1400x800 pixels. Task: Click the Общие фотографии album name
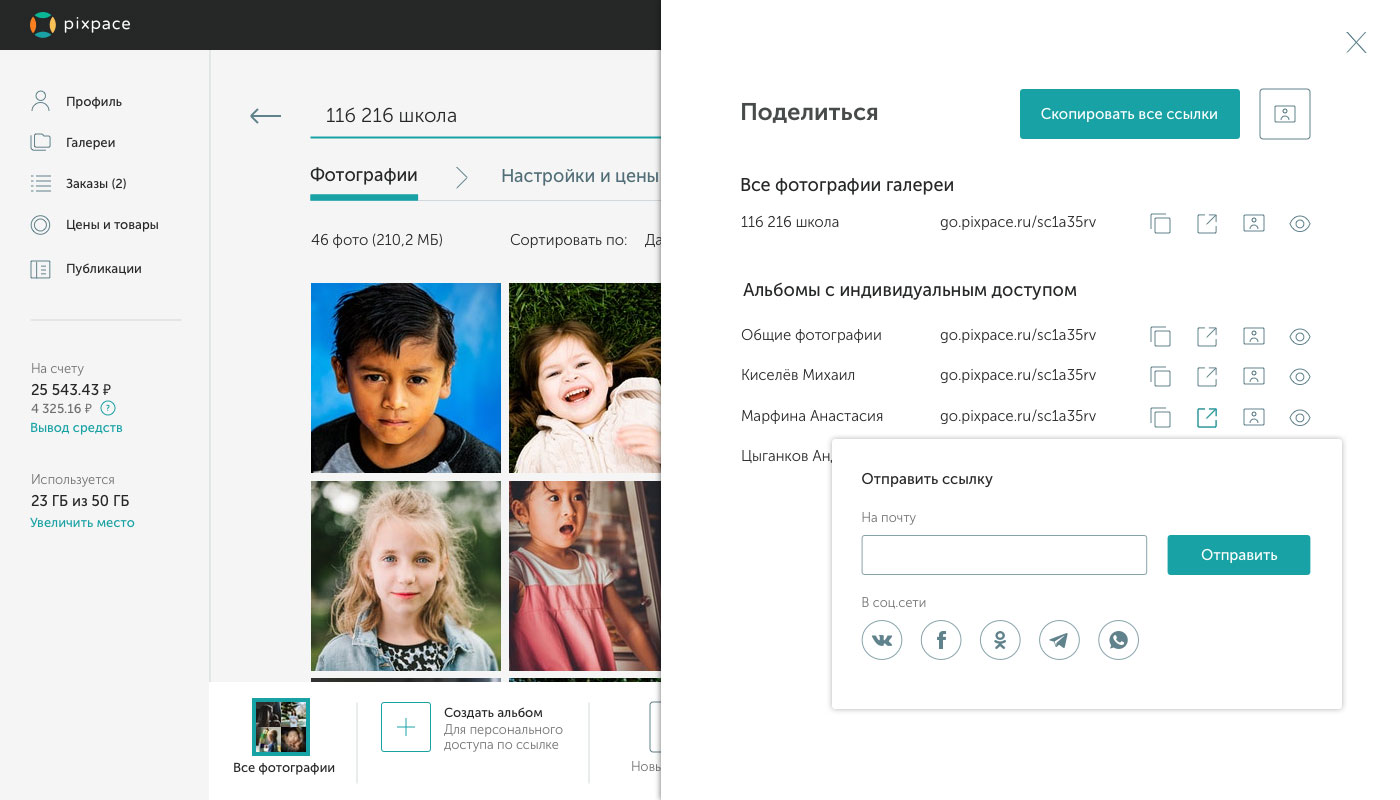(811, 335)
